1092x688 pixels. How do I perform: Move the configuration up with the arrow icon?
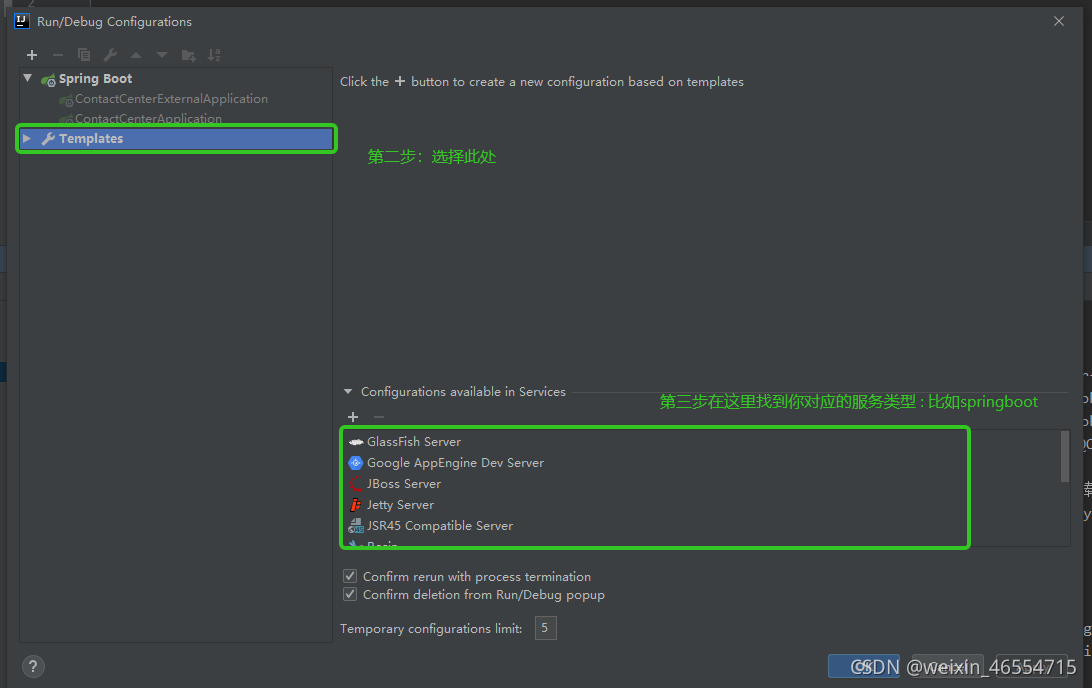pyautogui.click(x=136, y=55)
